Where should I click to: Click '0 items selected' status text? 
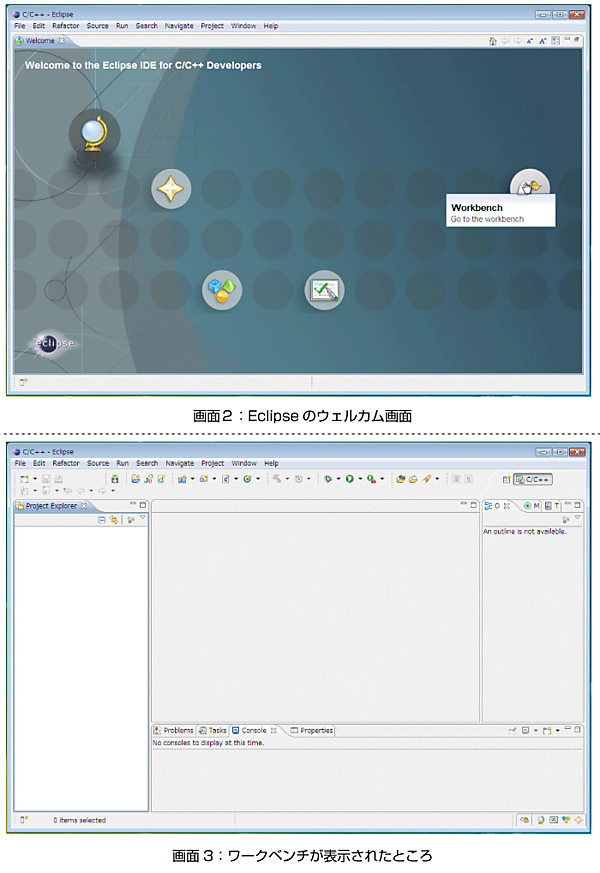tap(80, 820)
